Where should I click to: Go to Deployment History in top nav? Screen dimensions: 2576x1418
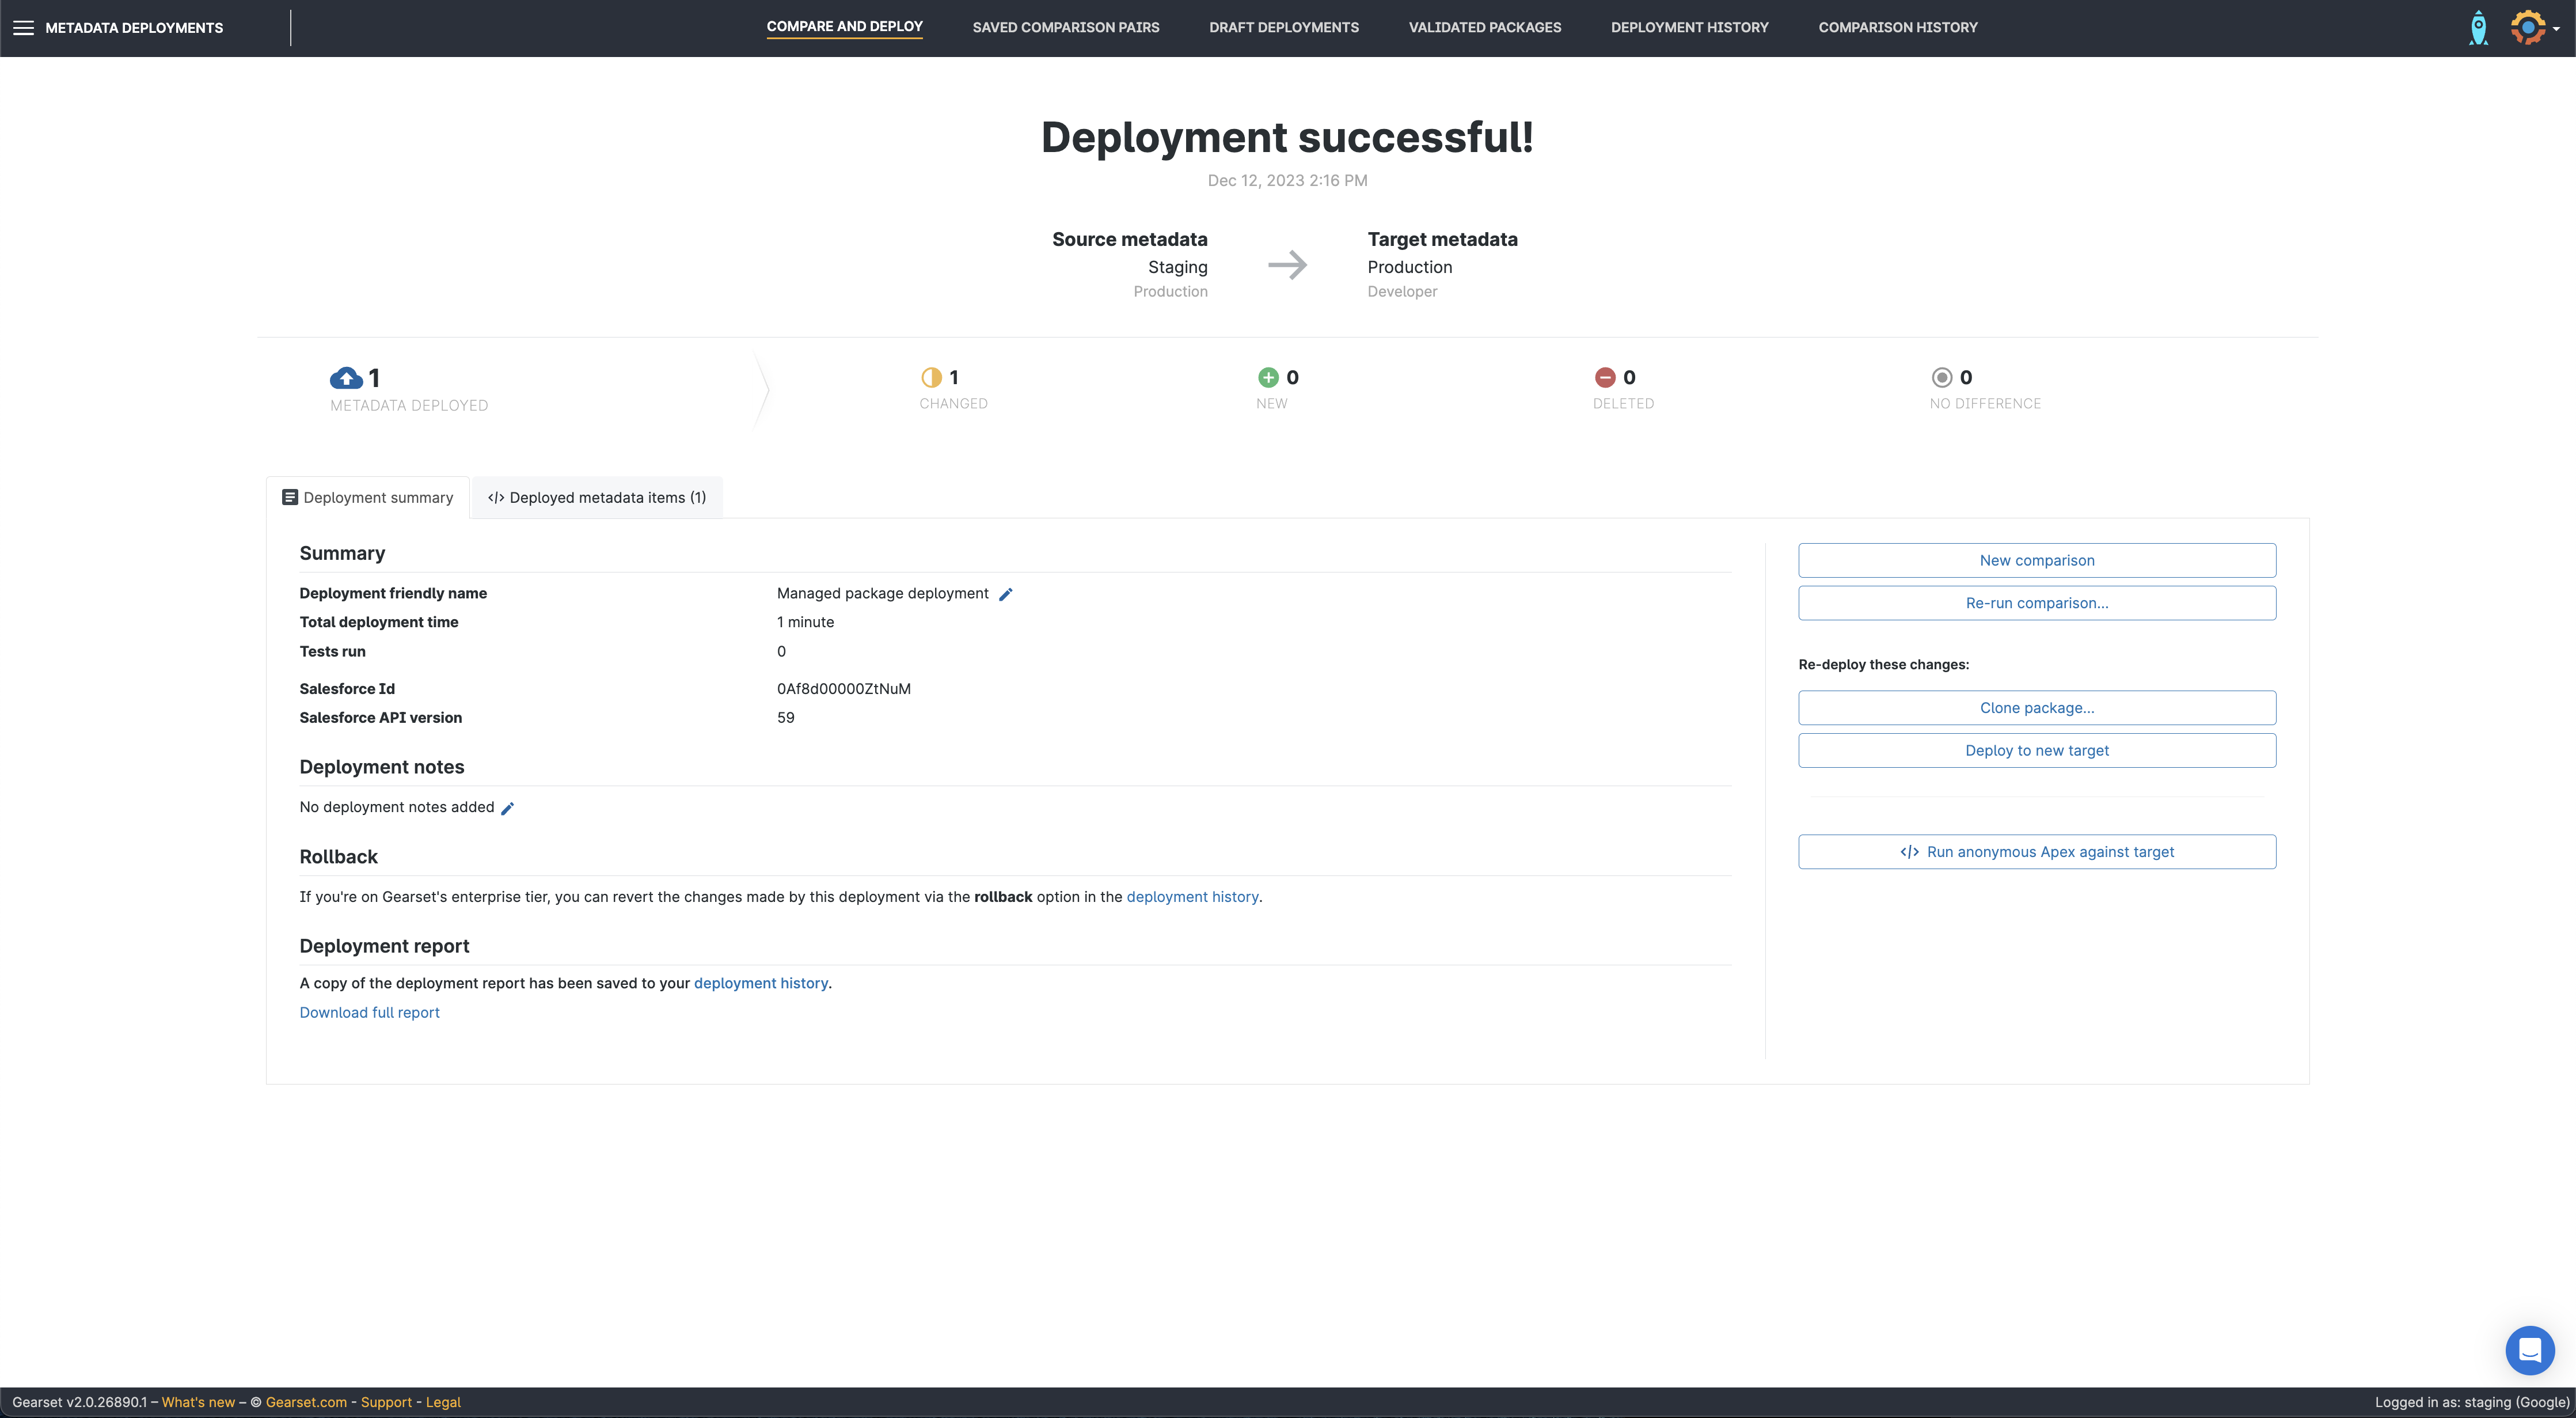click(x=1689, y=28)
